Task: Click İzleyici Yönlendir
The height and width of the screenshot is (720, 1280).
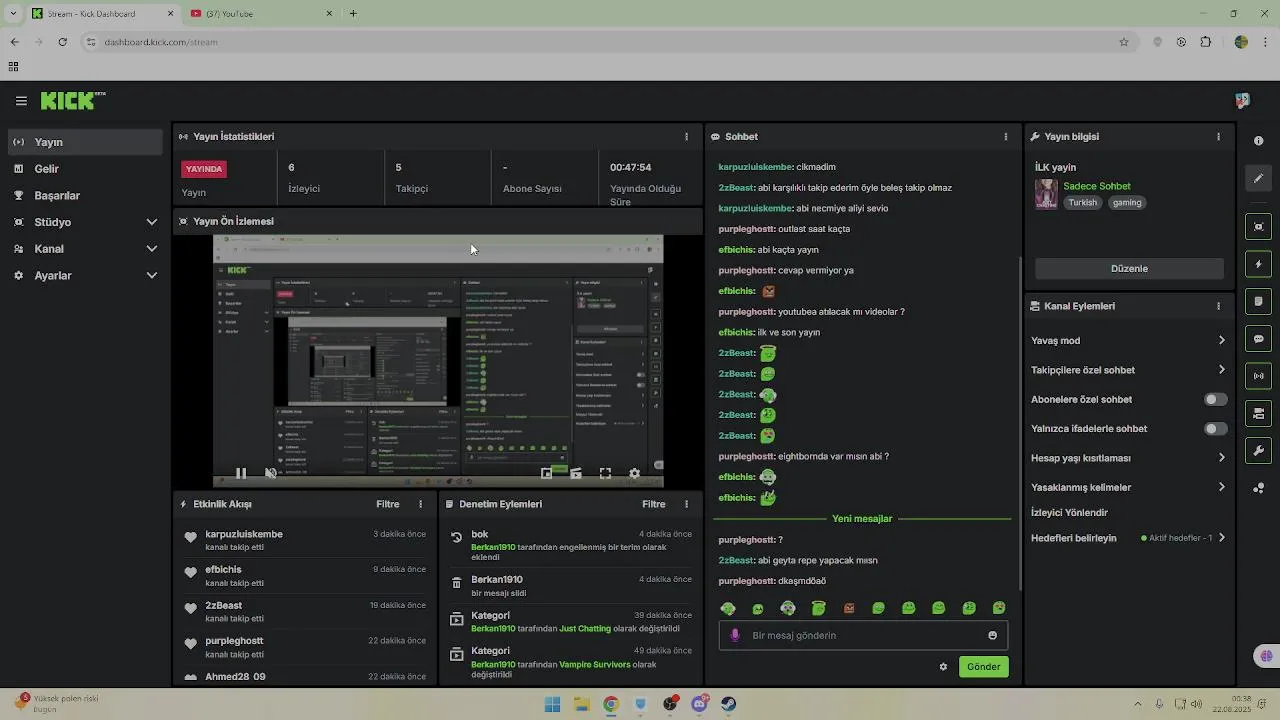Action: pos(1069,513)
